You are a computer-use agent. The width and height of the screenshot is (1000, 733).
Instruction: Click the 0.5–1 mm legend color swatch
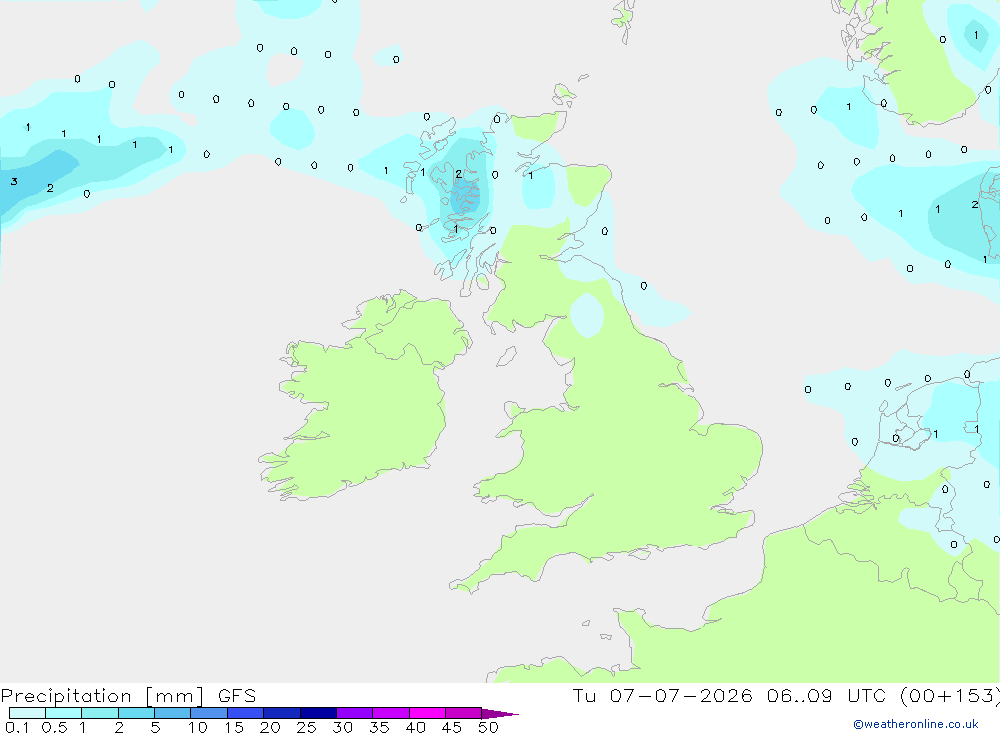point(63,713)
